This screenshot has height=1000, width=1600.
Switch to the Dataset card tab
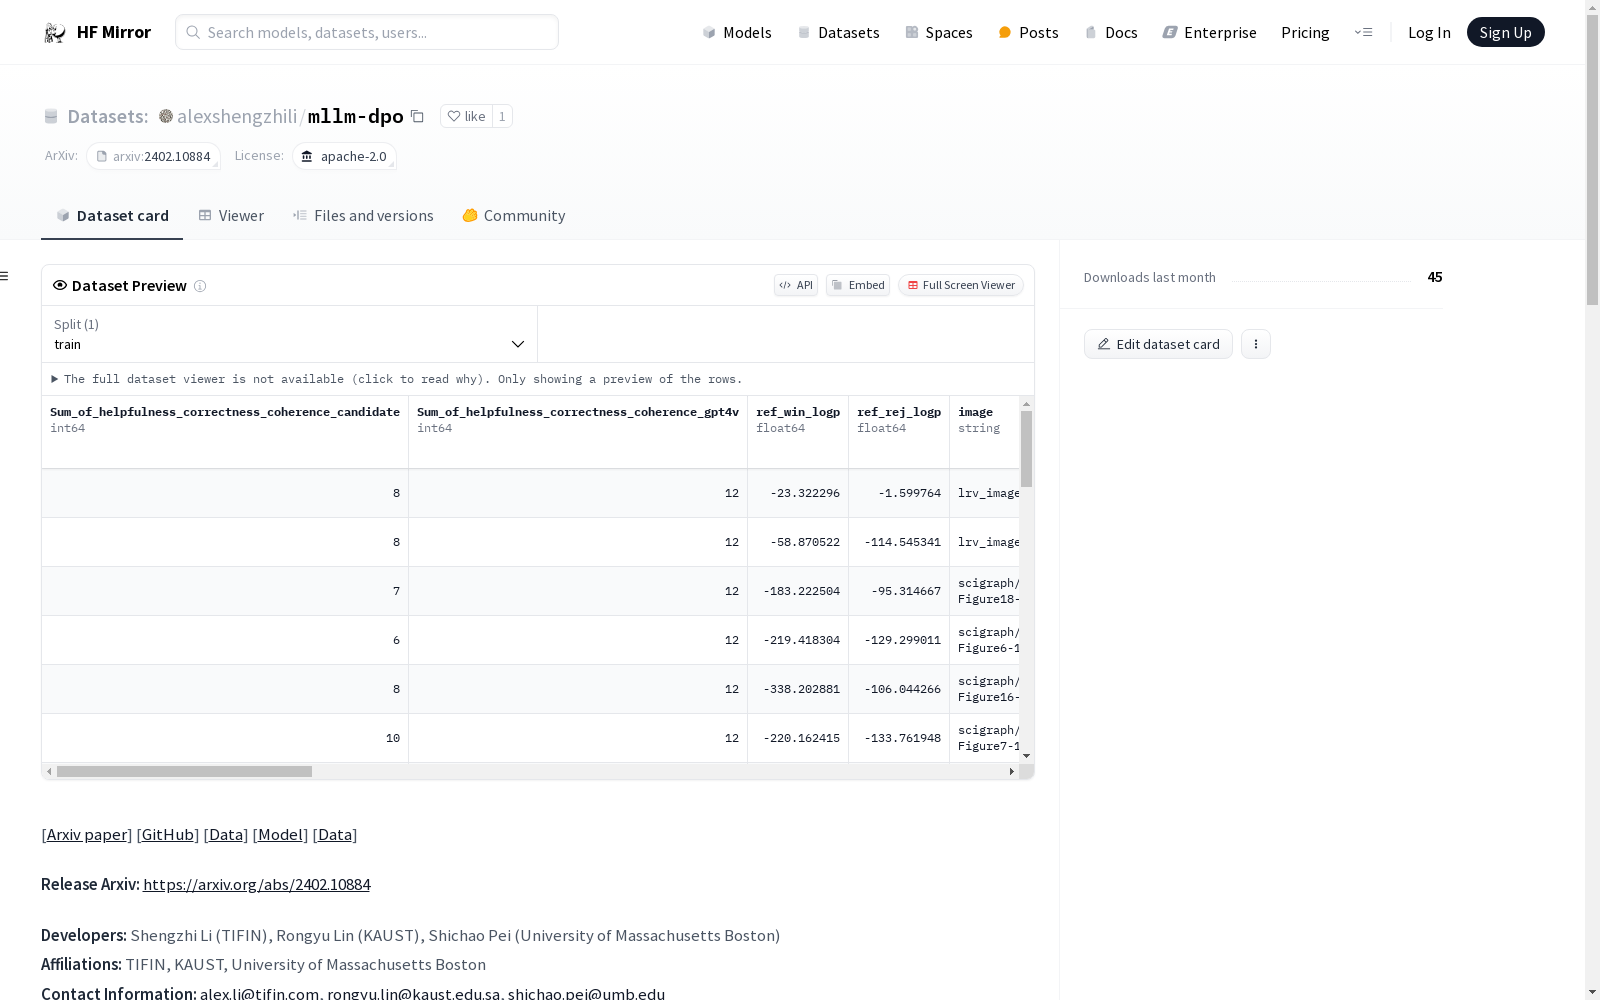coord(112,216)
